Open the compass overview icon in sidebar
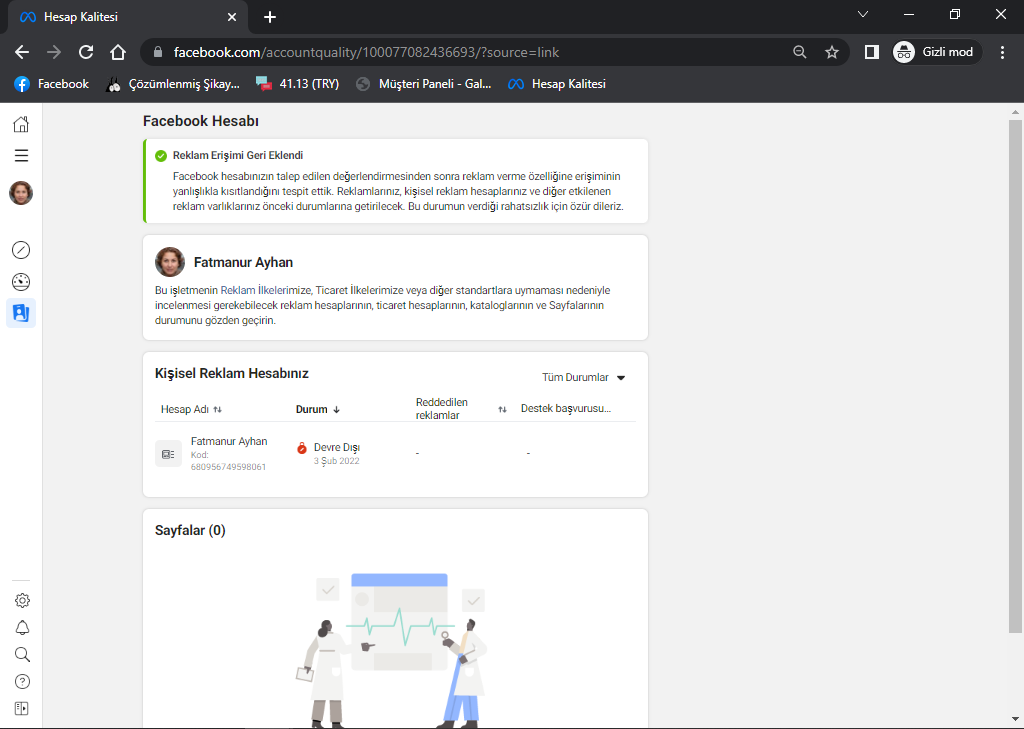The width and height of the screenshot is (1024, 729). coord(21,250)
